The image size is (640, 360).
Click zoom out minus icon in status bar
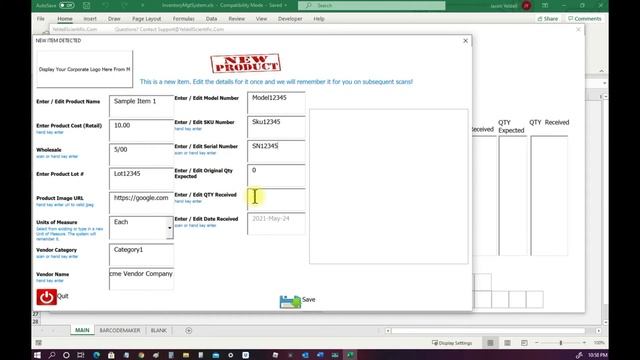click(537, 343)
